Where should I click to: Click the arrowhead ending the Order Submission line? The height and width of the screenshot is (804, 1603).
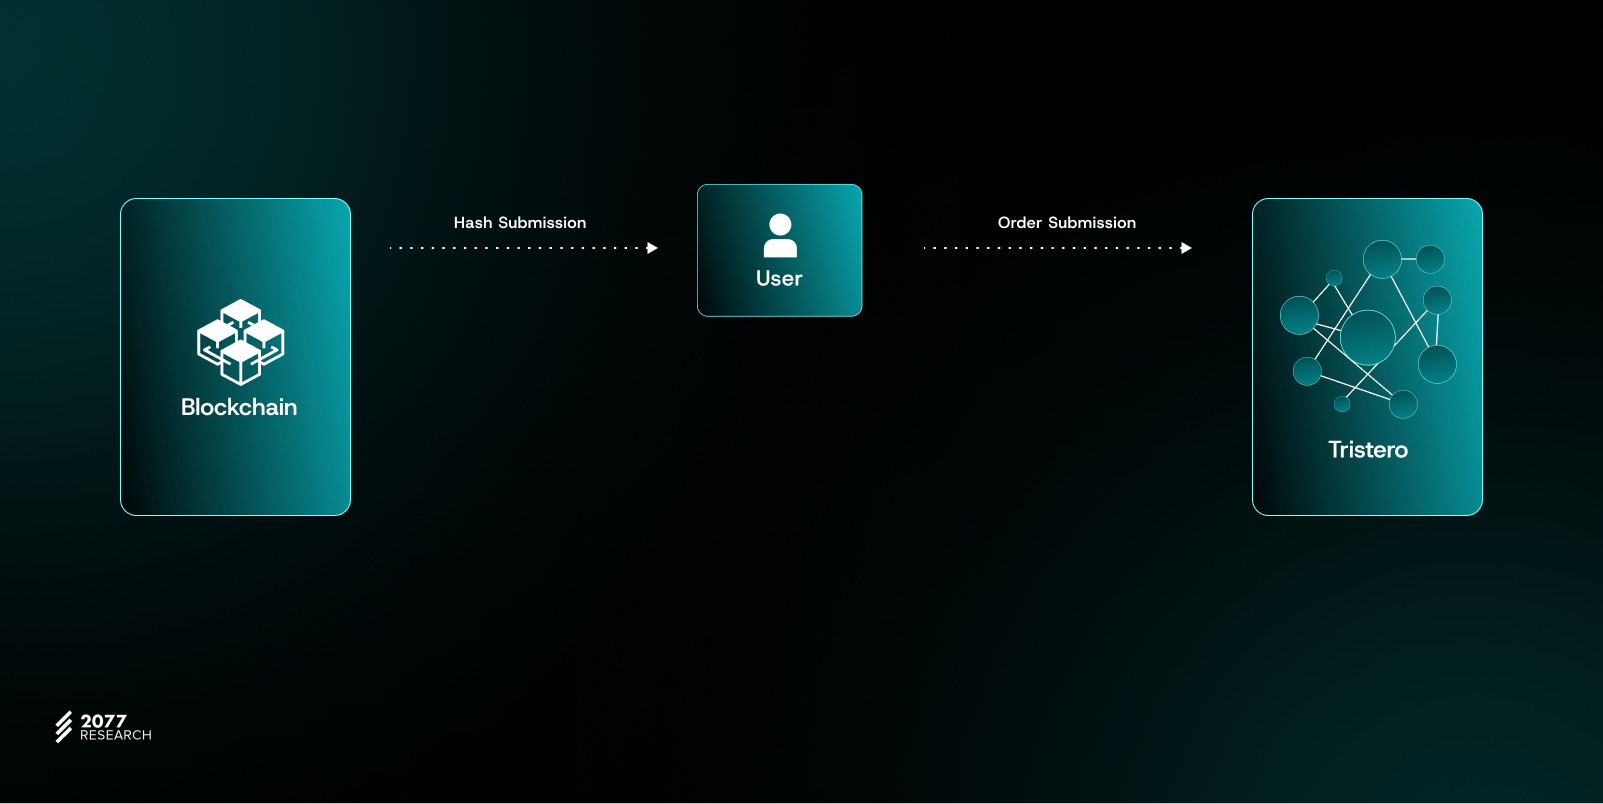1186,248
